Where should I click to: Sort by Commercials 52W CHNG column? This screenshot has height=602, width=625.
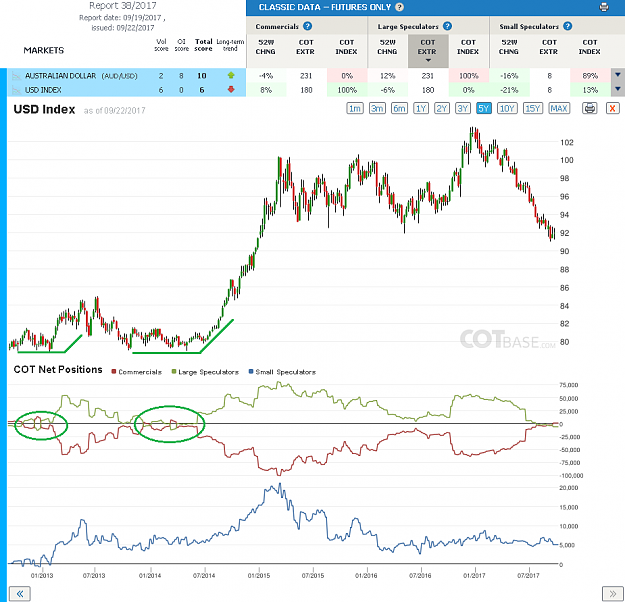pos(266,47)
